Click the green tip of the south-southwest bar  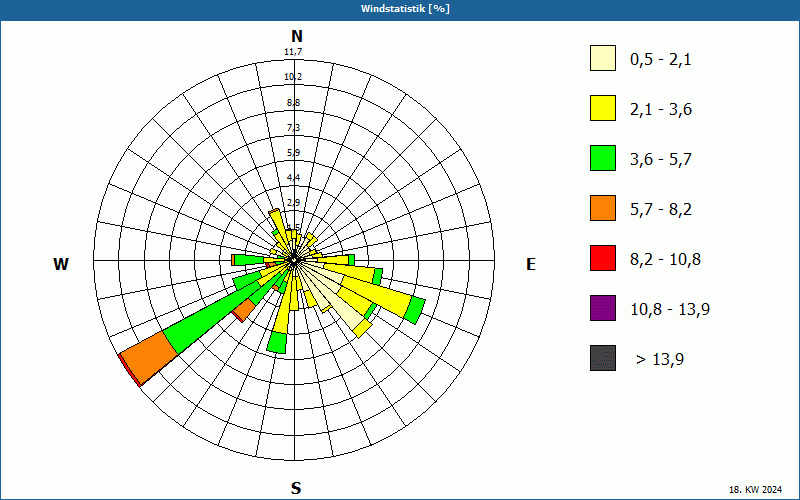tap(277, 343)
